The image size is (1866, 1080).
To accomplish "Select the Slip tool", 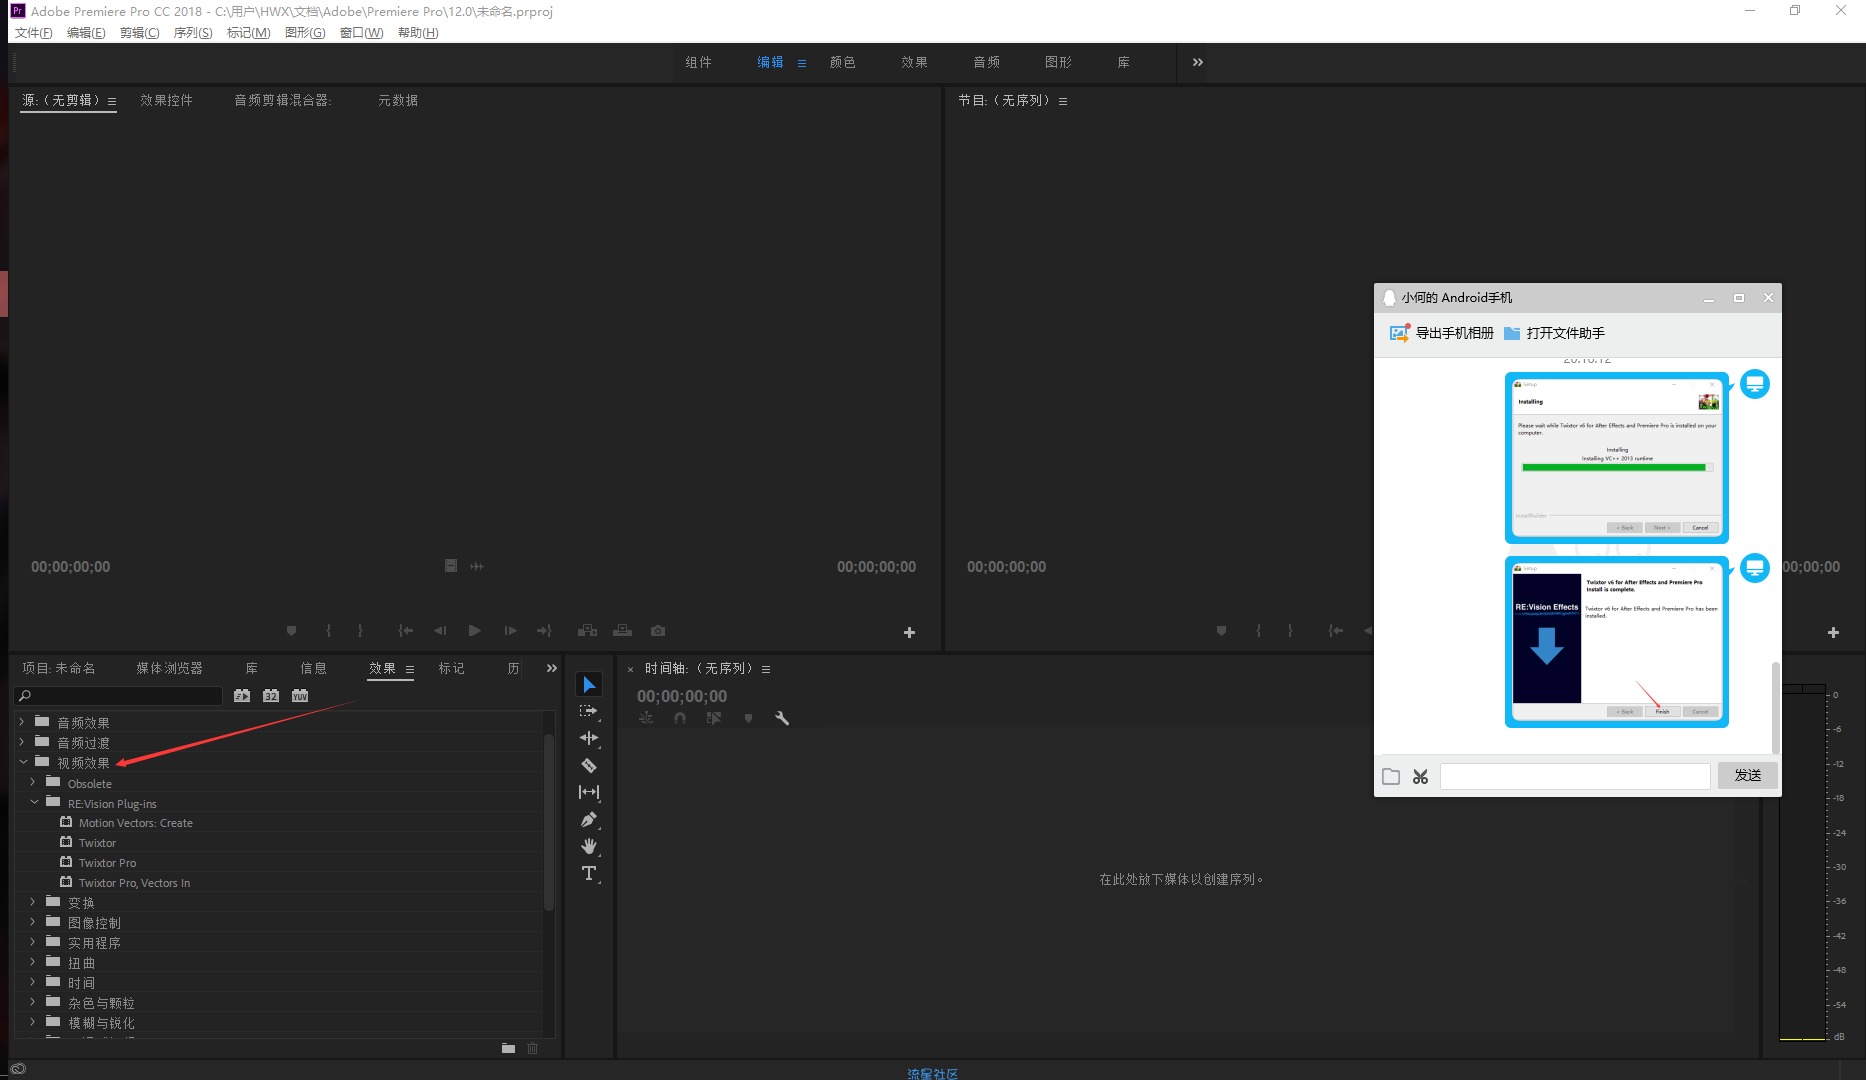I will pos(589,792).
